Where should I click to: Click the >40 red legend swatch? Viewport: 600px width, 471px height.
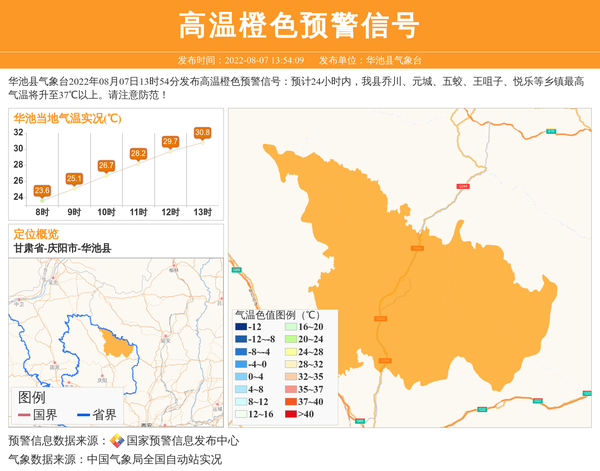point(289,414)
